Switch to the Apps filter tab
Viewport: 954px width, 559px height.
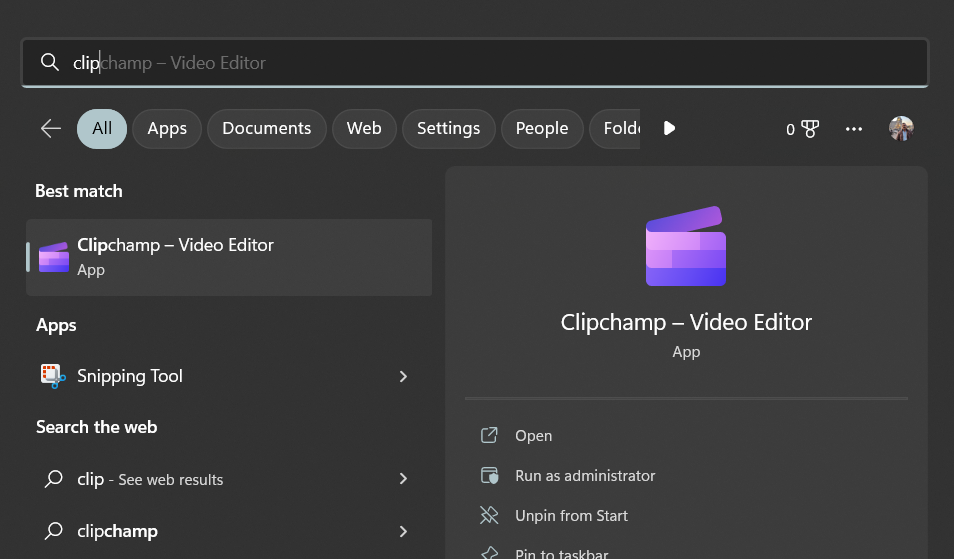coord(167,128)
